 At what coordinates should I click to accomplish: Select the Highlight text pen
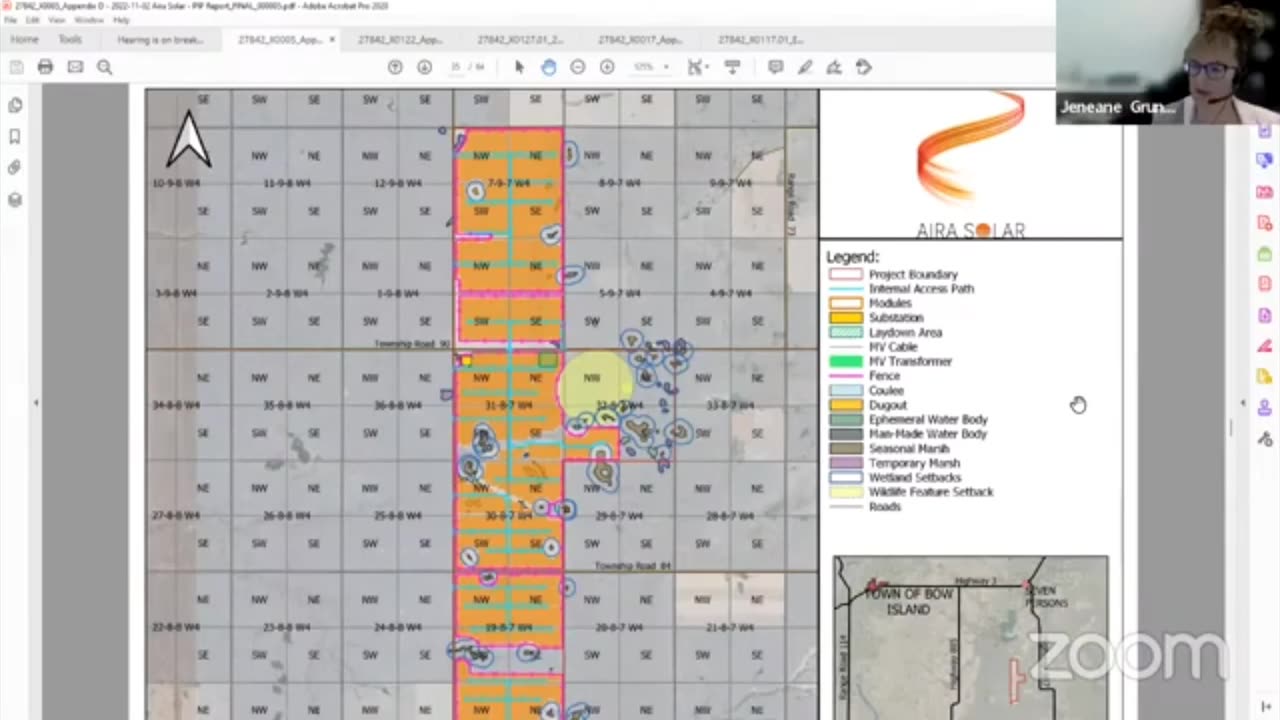coord(805,67)
